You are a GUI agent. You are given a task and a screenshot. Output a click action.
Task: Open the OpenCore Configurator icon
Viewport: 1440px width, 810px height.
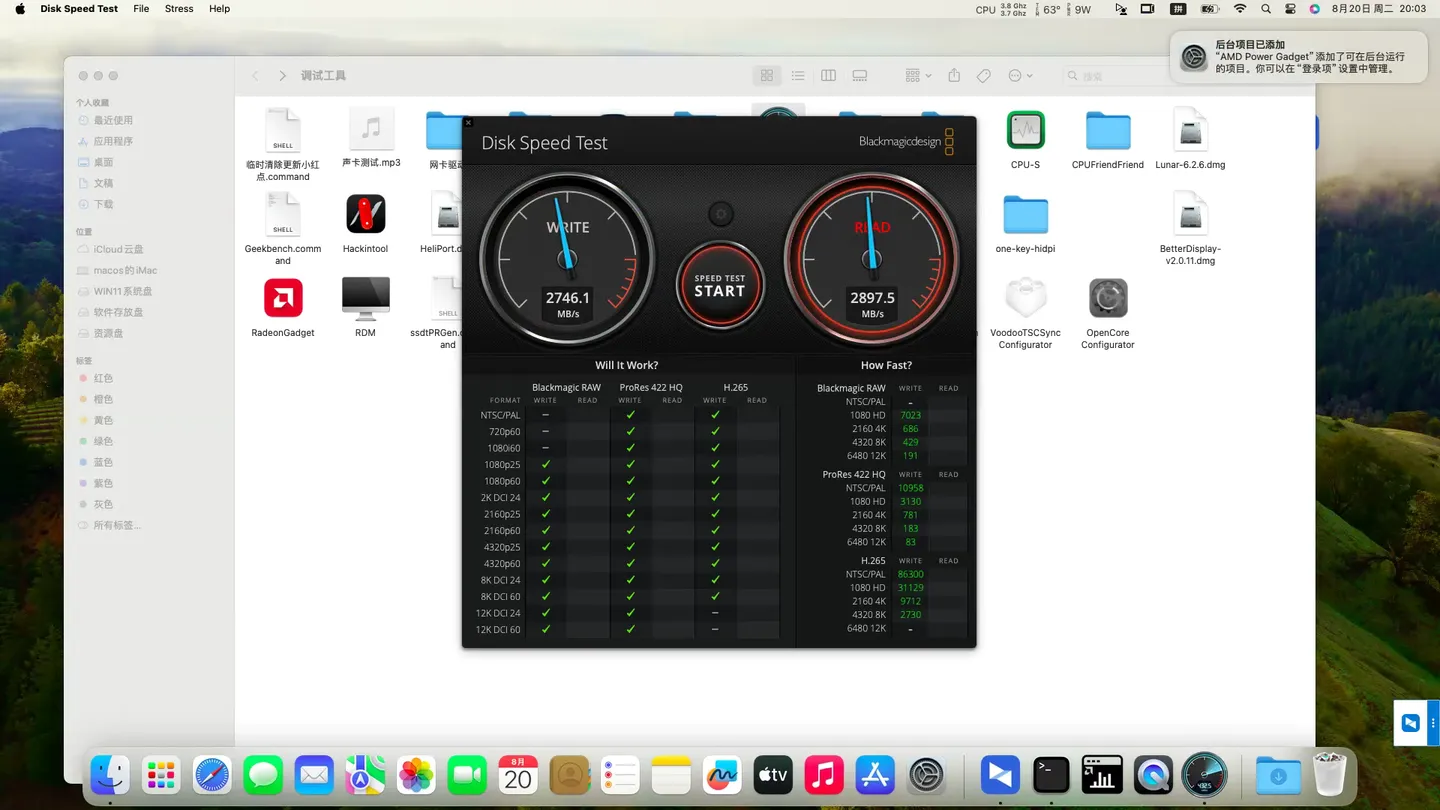click(1107, 299)
